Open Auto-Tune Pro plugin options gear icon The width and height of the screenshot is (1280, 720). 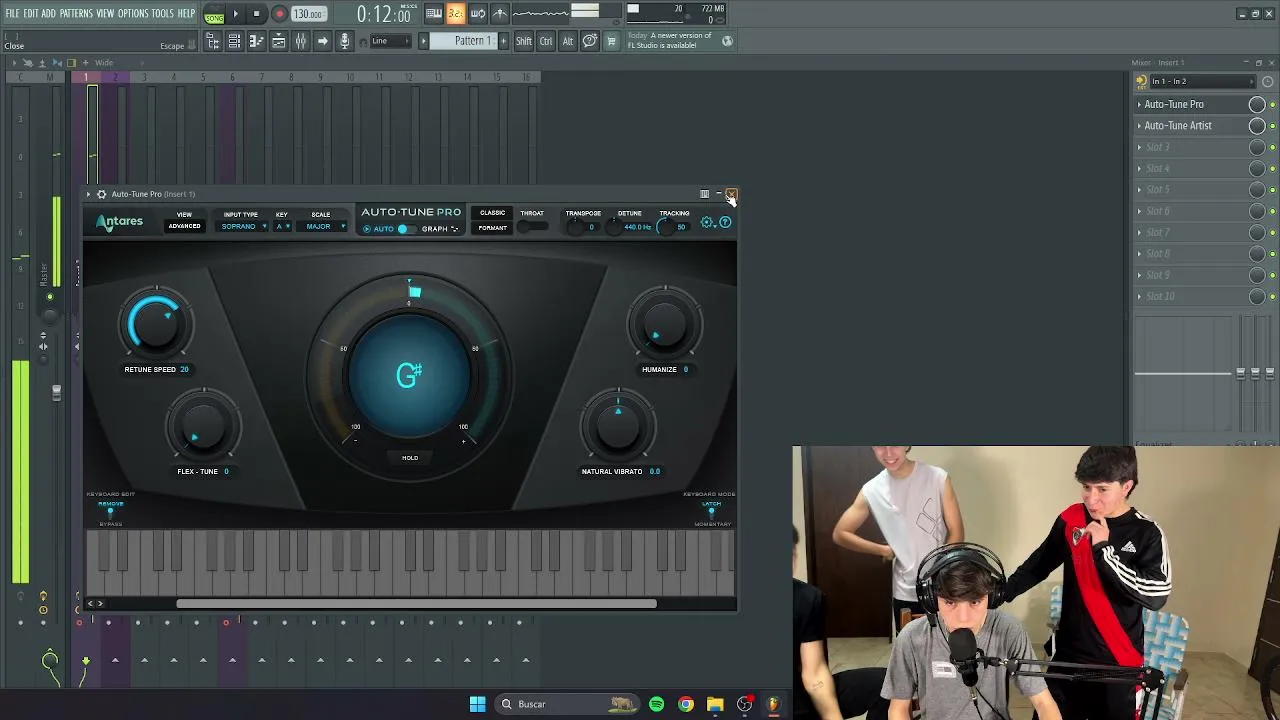click(101, 194)
